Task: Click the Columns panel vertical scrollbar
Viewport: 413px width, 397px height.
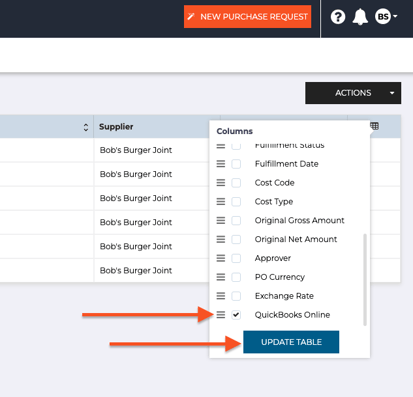Action: click(x=365, y=280)
